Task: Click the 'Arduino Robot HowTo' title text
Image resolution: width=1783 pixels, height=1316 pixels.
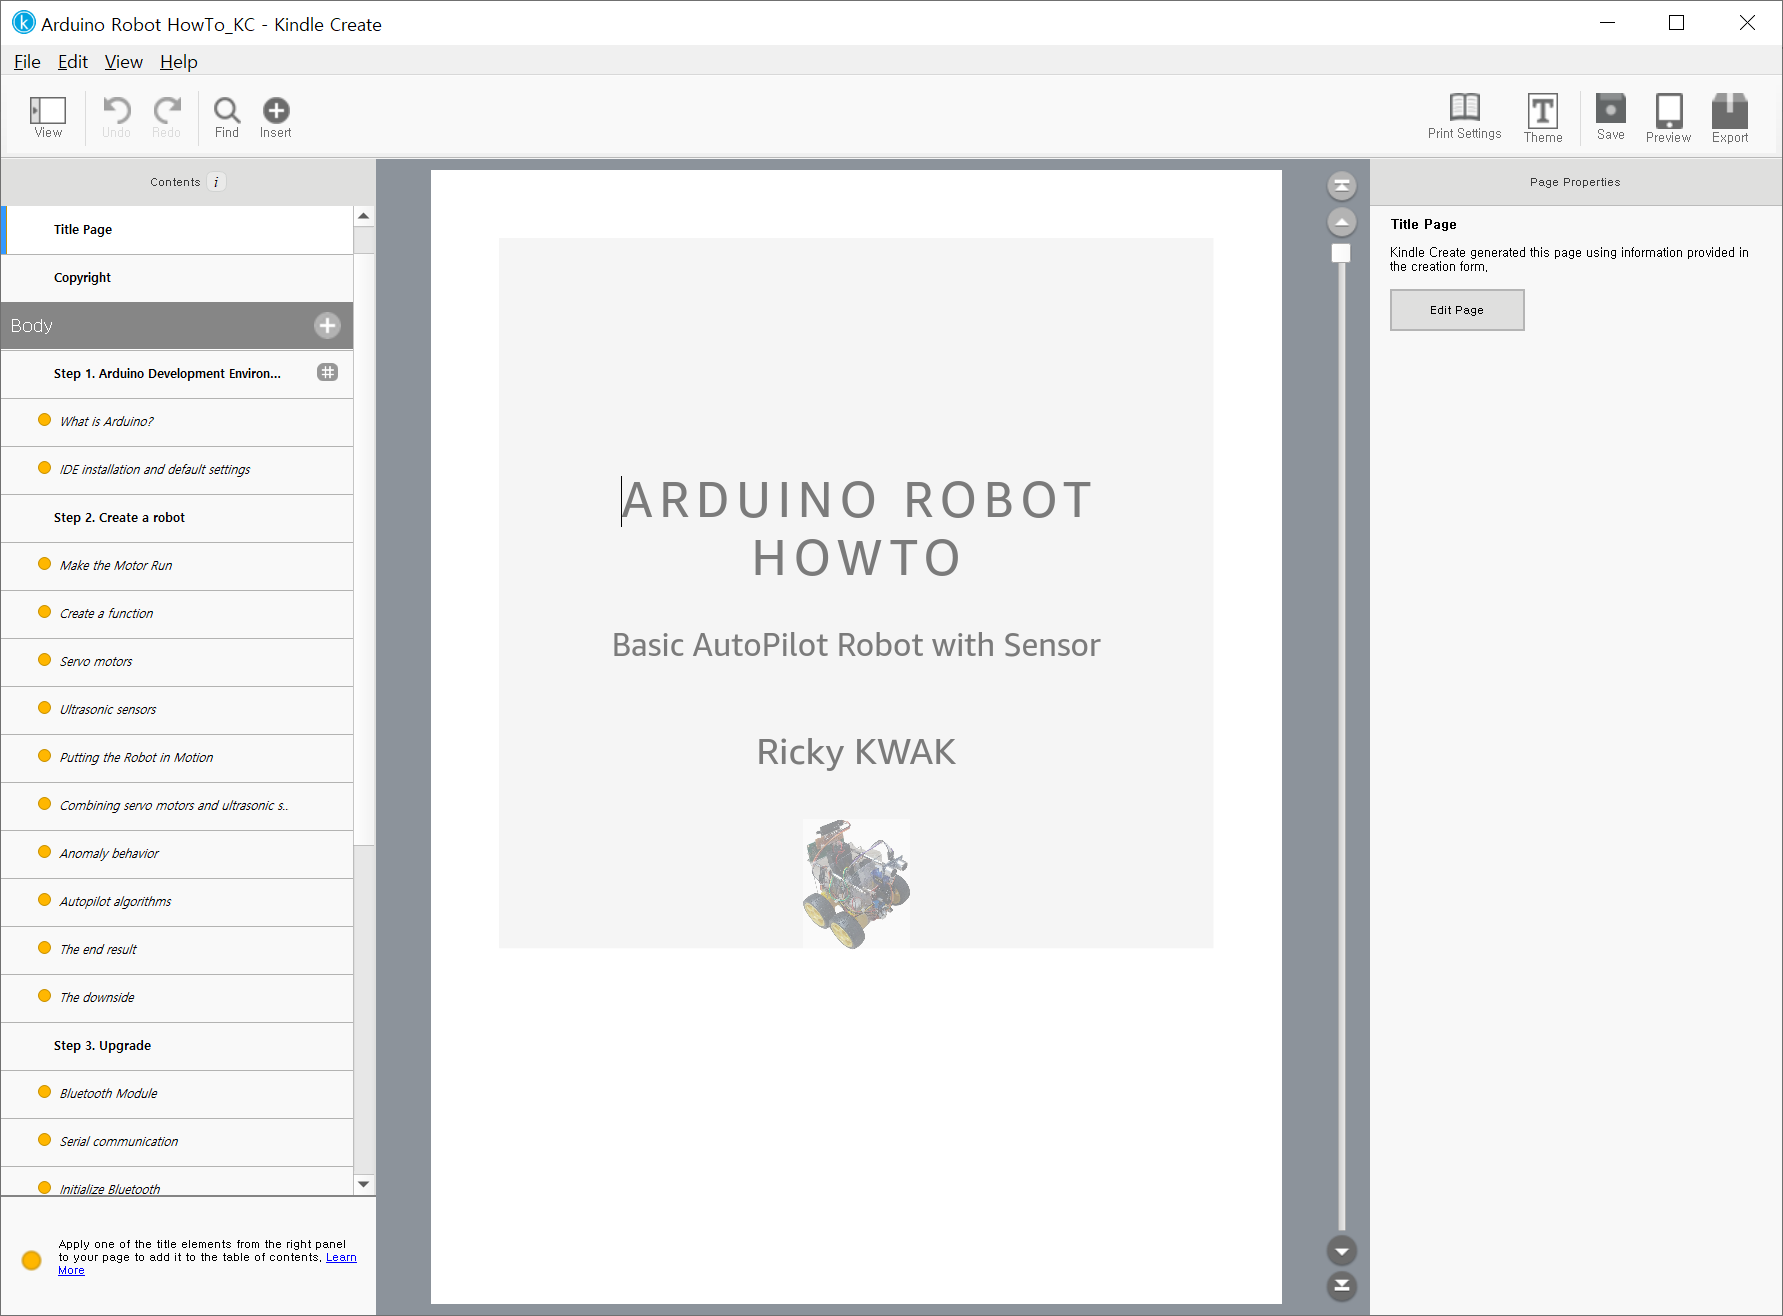Action: [x=857, y=529]
